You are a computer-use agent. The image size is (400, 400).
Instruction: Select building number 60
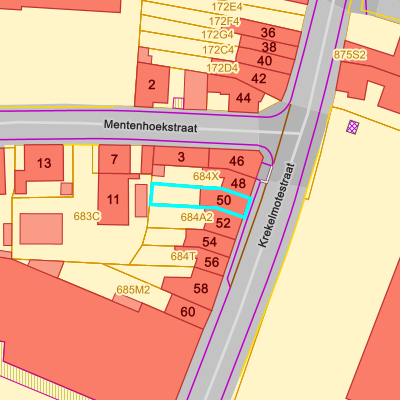pyautogui.click(x=188, y=312)
